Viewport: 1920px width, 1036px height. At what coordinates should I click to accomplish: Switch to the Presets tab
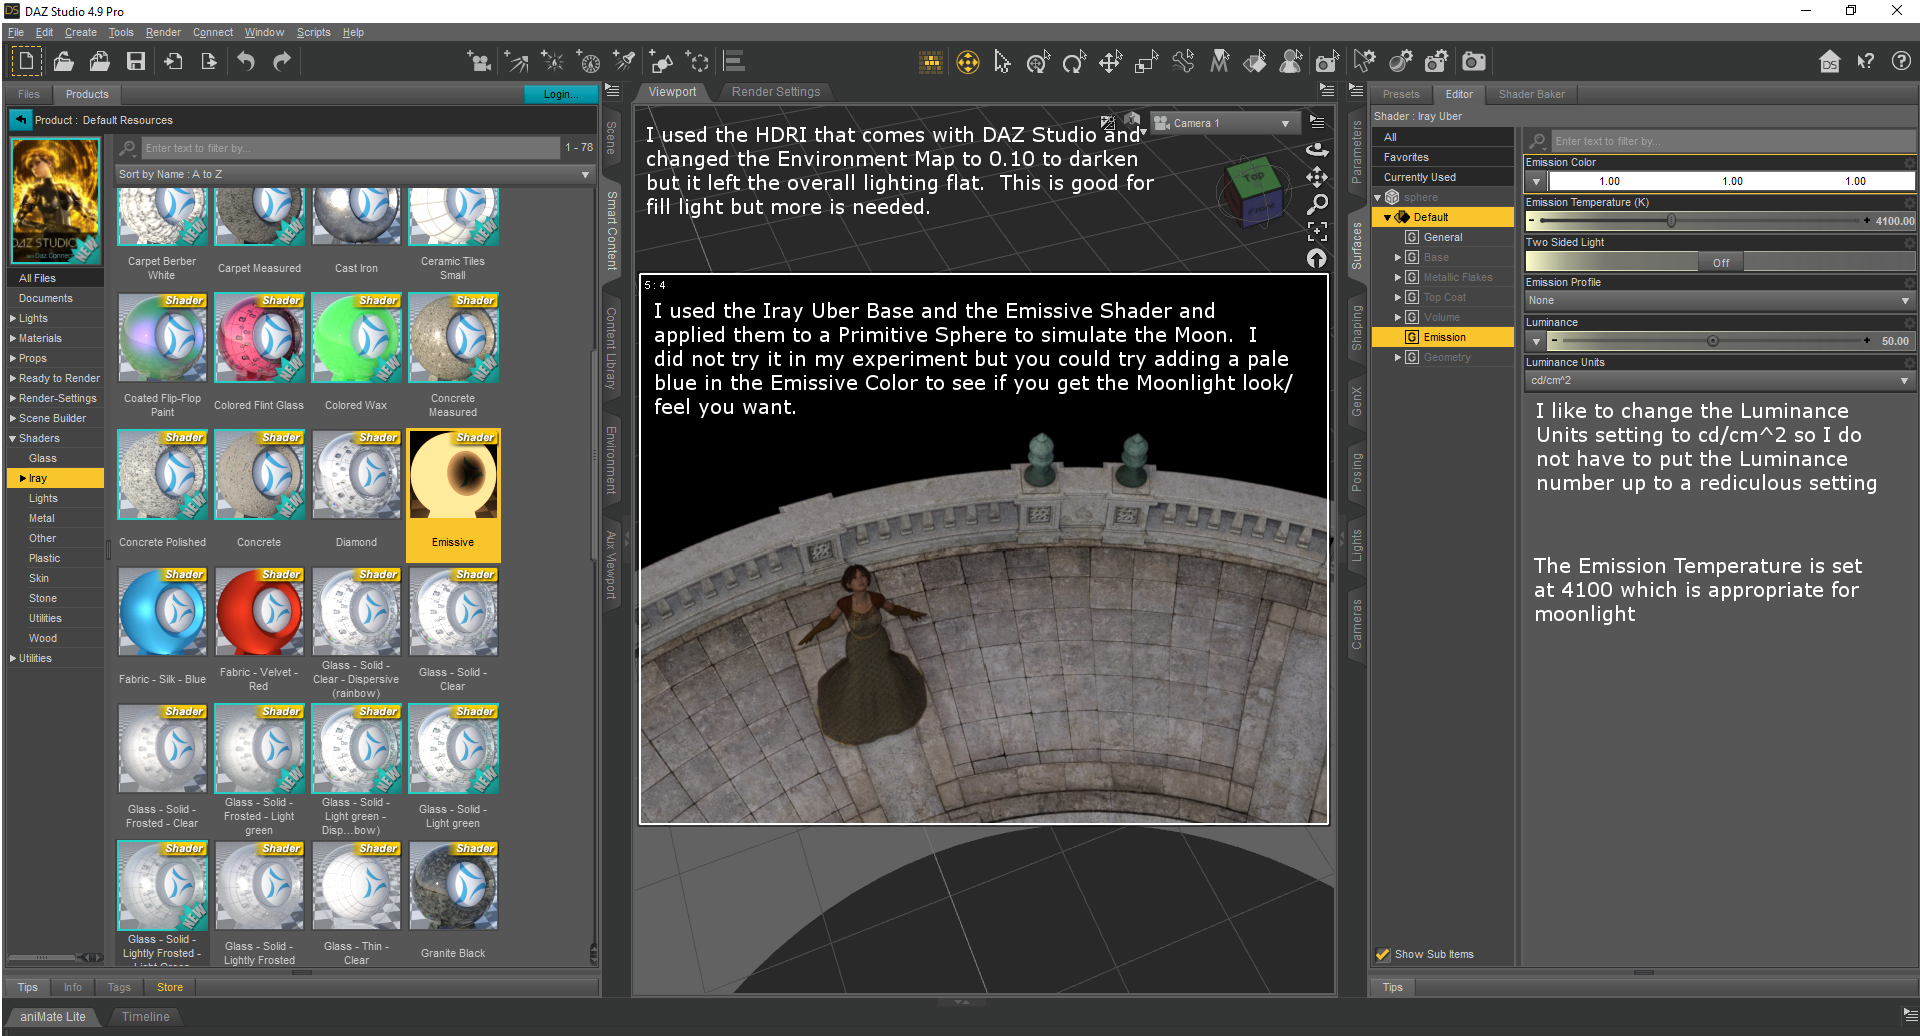coord(1401,95)
